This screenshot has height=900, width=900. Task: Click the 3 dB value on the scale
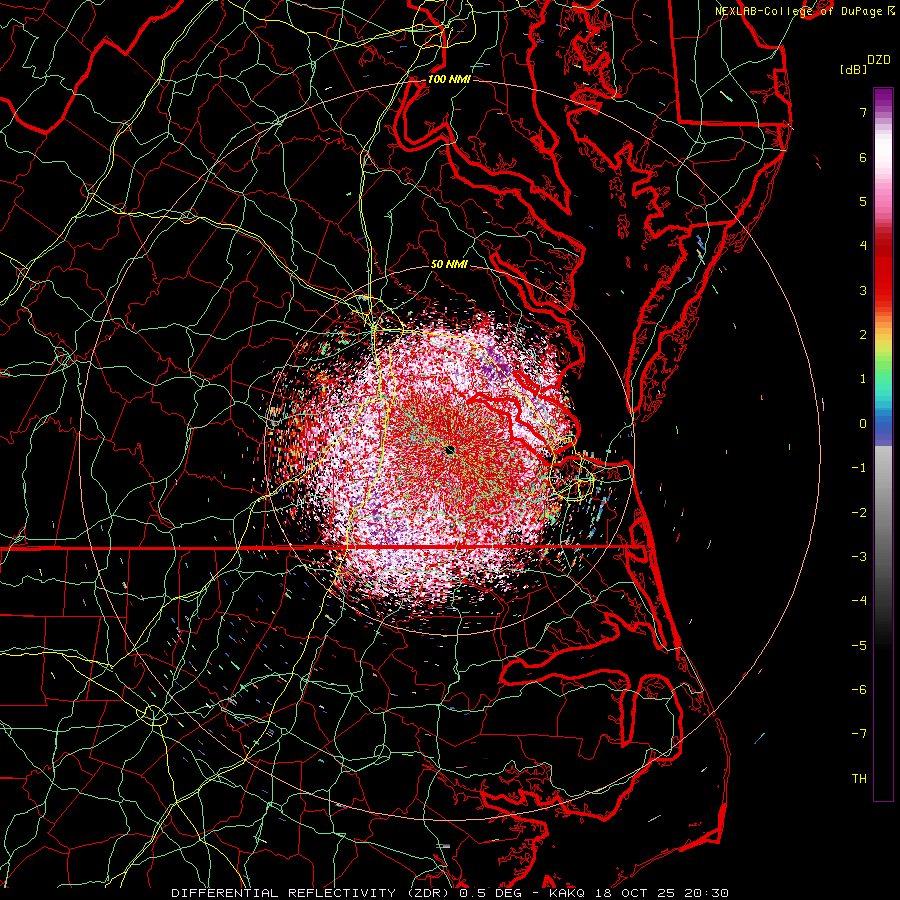pos(863,290)
